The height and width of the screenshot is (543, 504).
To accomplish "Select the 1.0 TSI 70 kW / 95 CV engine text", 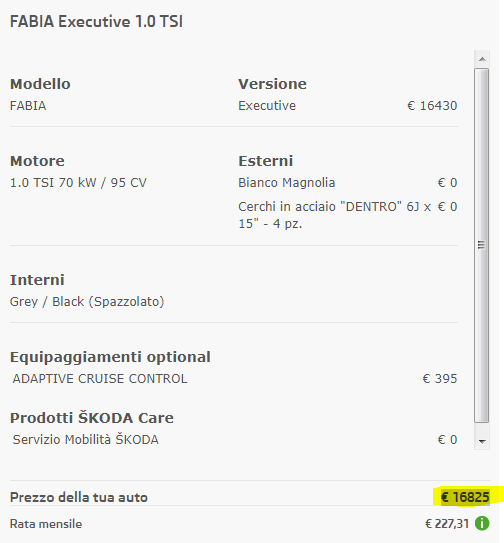I will point(78,183).
